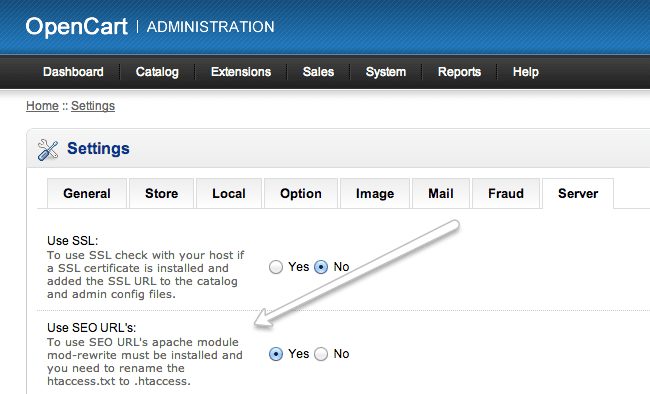Select Yes for Use SEO URL's
650x394 pixels.
(x=276, y=354)
